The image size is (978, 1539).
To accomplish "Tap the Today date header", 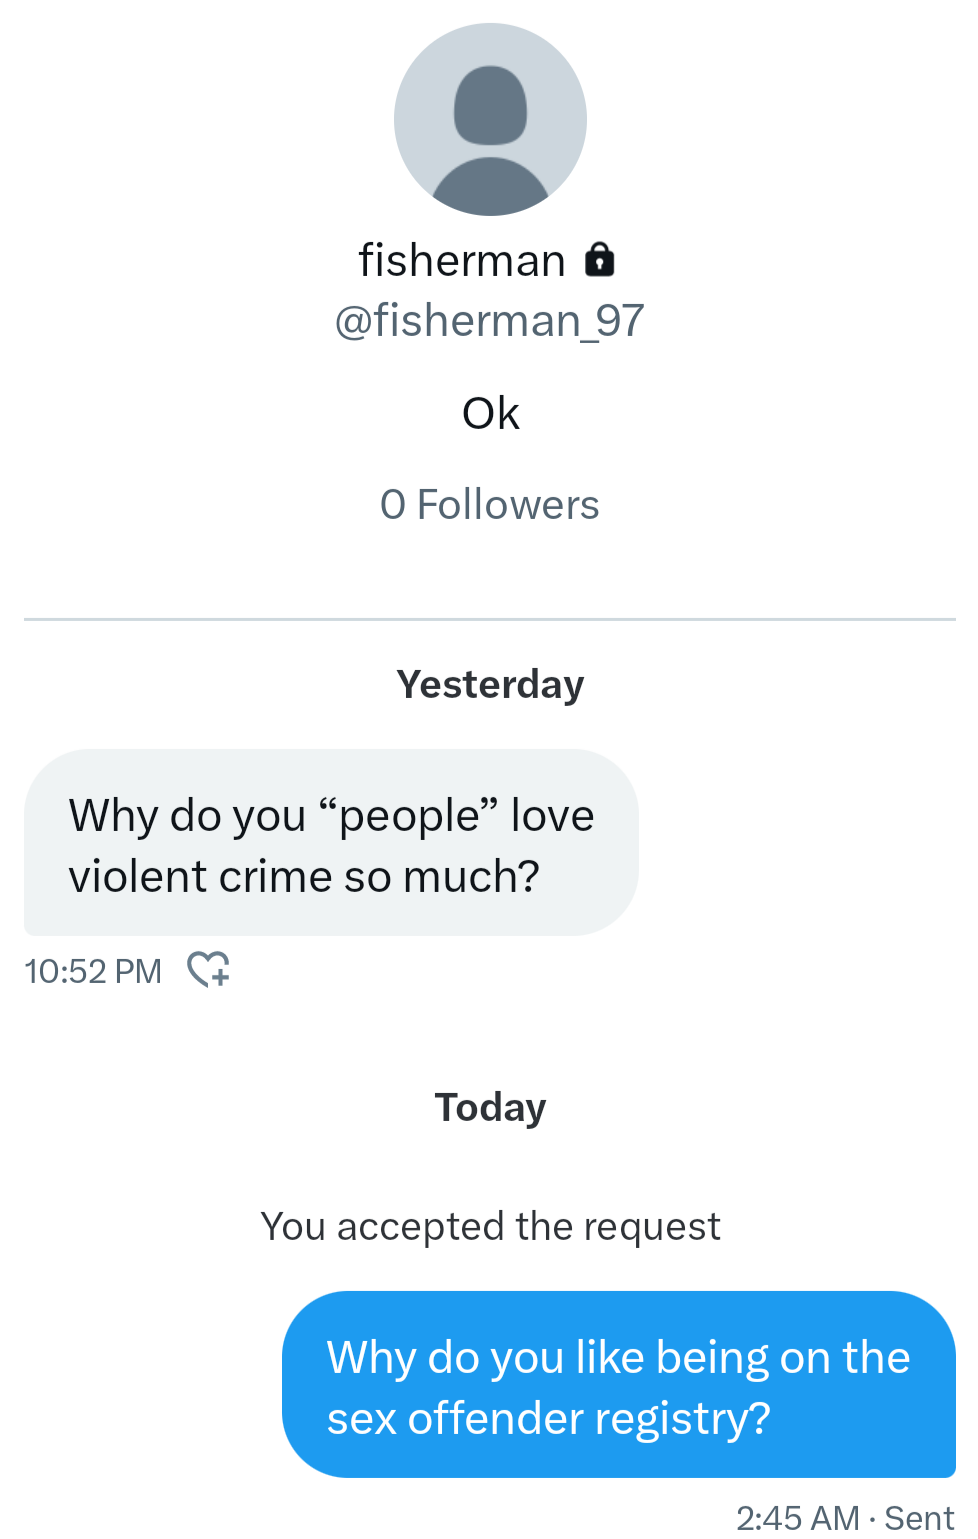I will point(490,1108).
